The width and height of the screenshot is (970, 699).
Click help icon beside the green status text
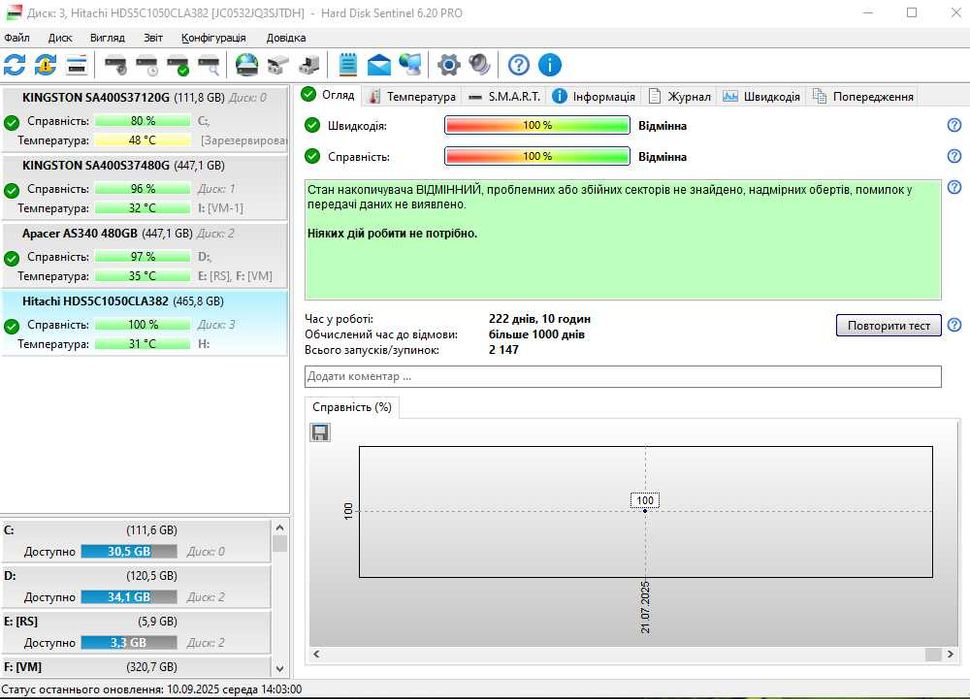pos(955,187)
